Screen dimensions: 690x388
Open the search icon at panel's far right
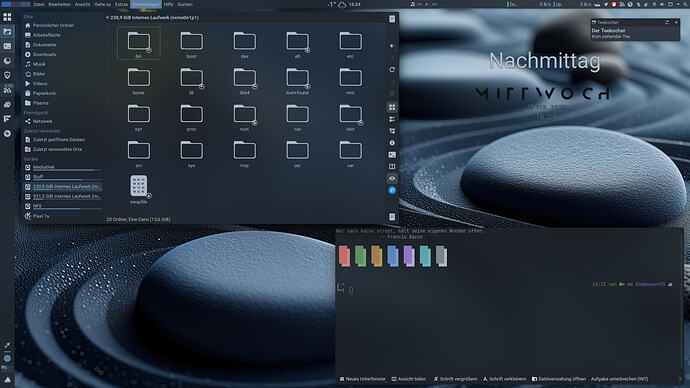[x=685, y=4]
